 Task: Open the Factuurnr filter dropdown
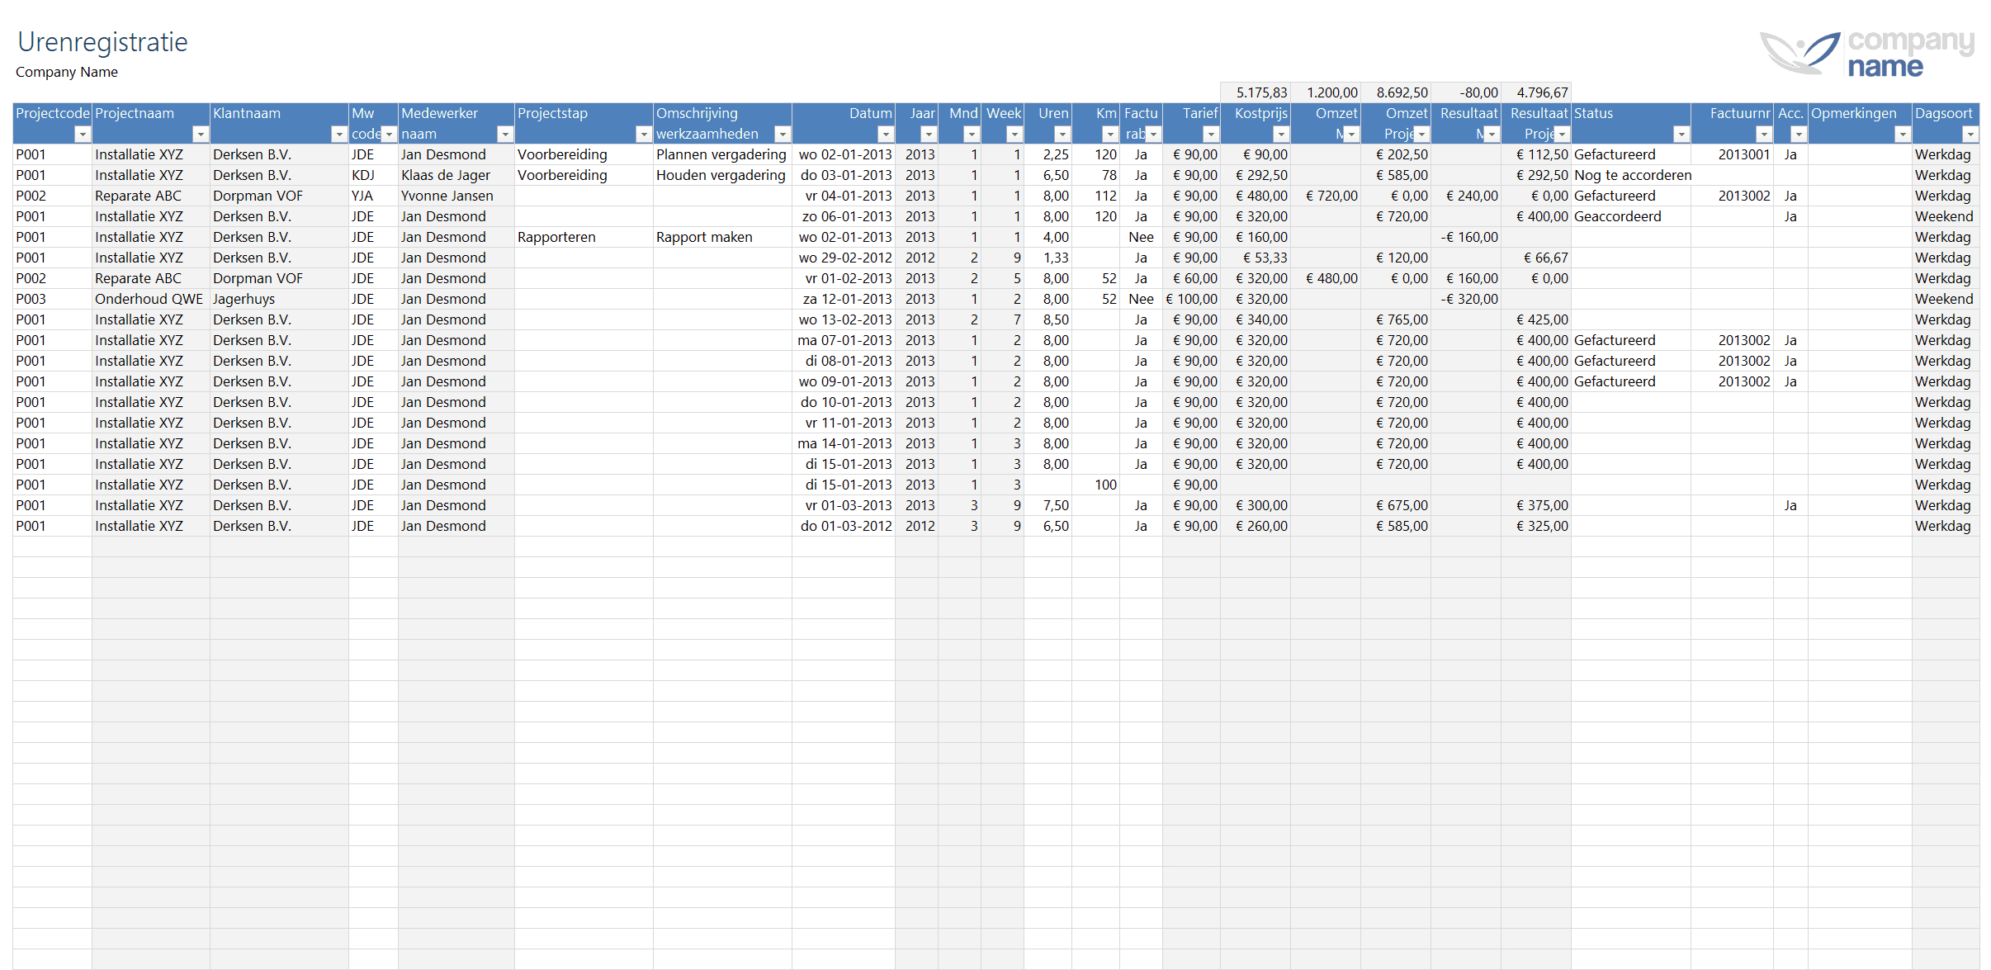[1763, 134]
